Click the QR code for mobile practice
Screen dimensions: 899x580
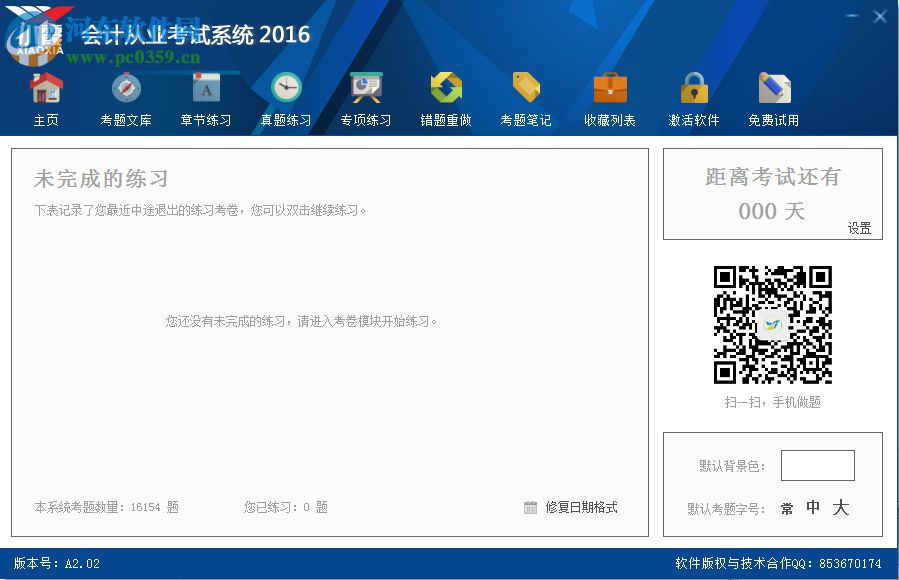772,324
